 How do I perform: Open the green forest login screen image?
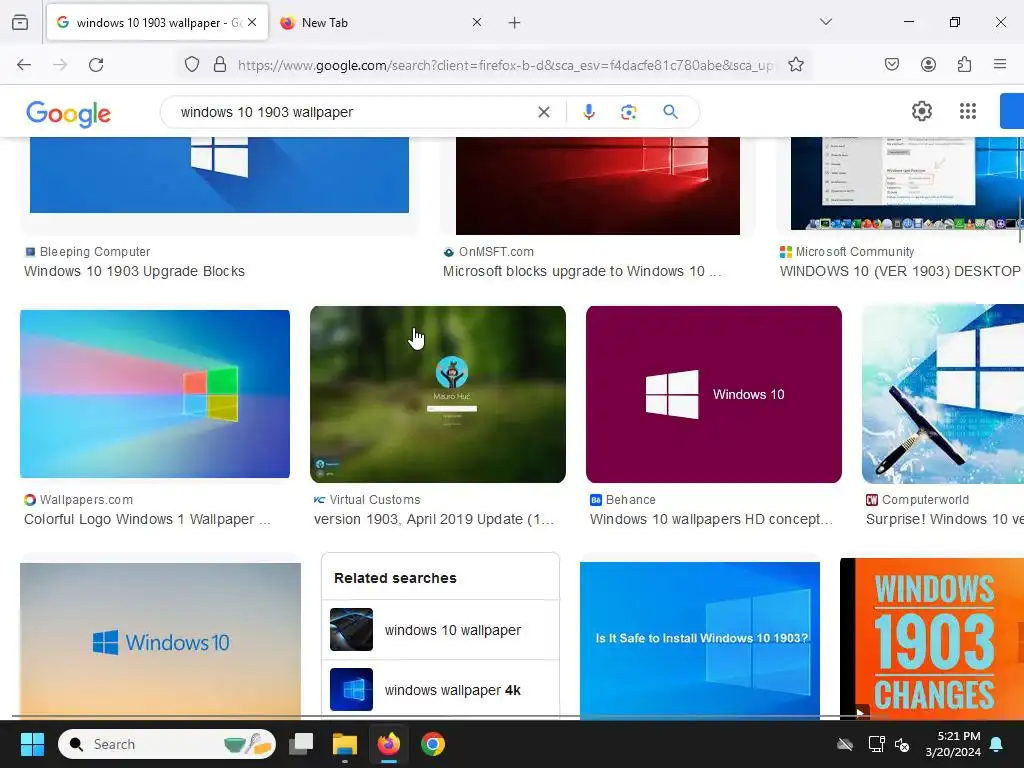tap(438, 394)
